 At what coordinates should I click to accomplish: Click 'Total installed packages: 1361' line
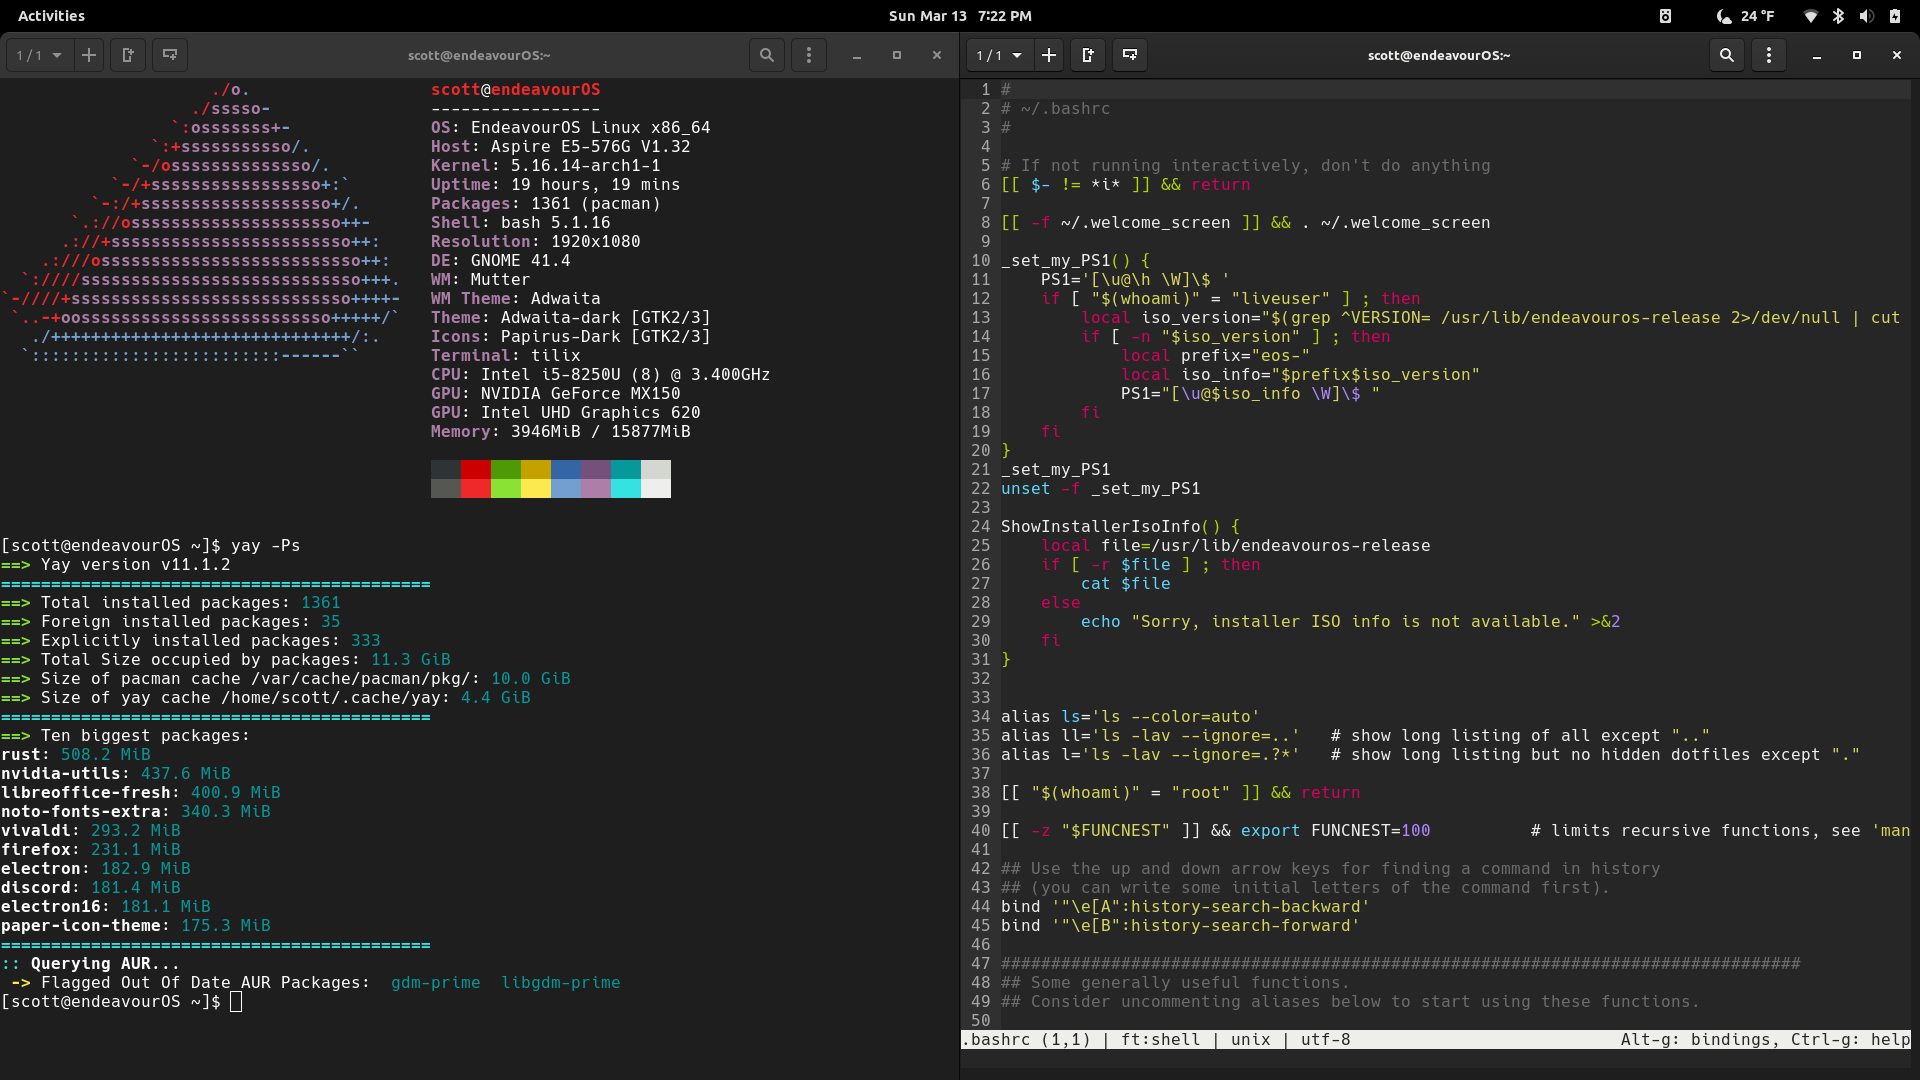(171, 603)
